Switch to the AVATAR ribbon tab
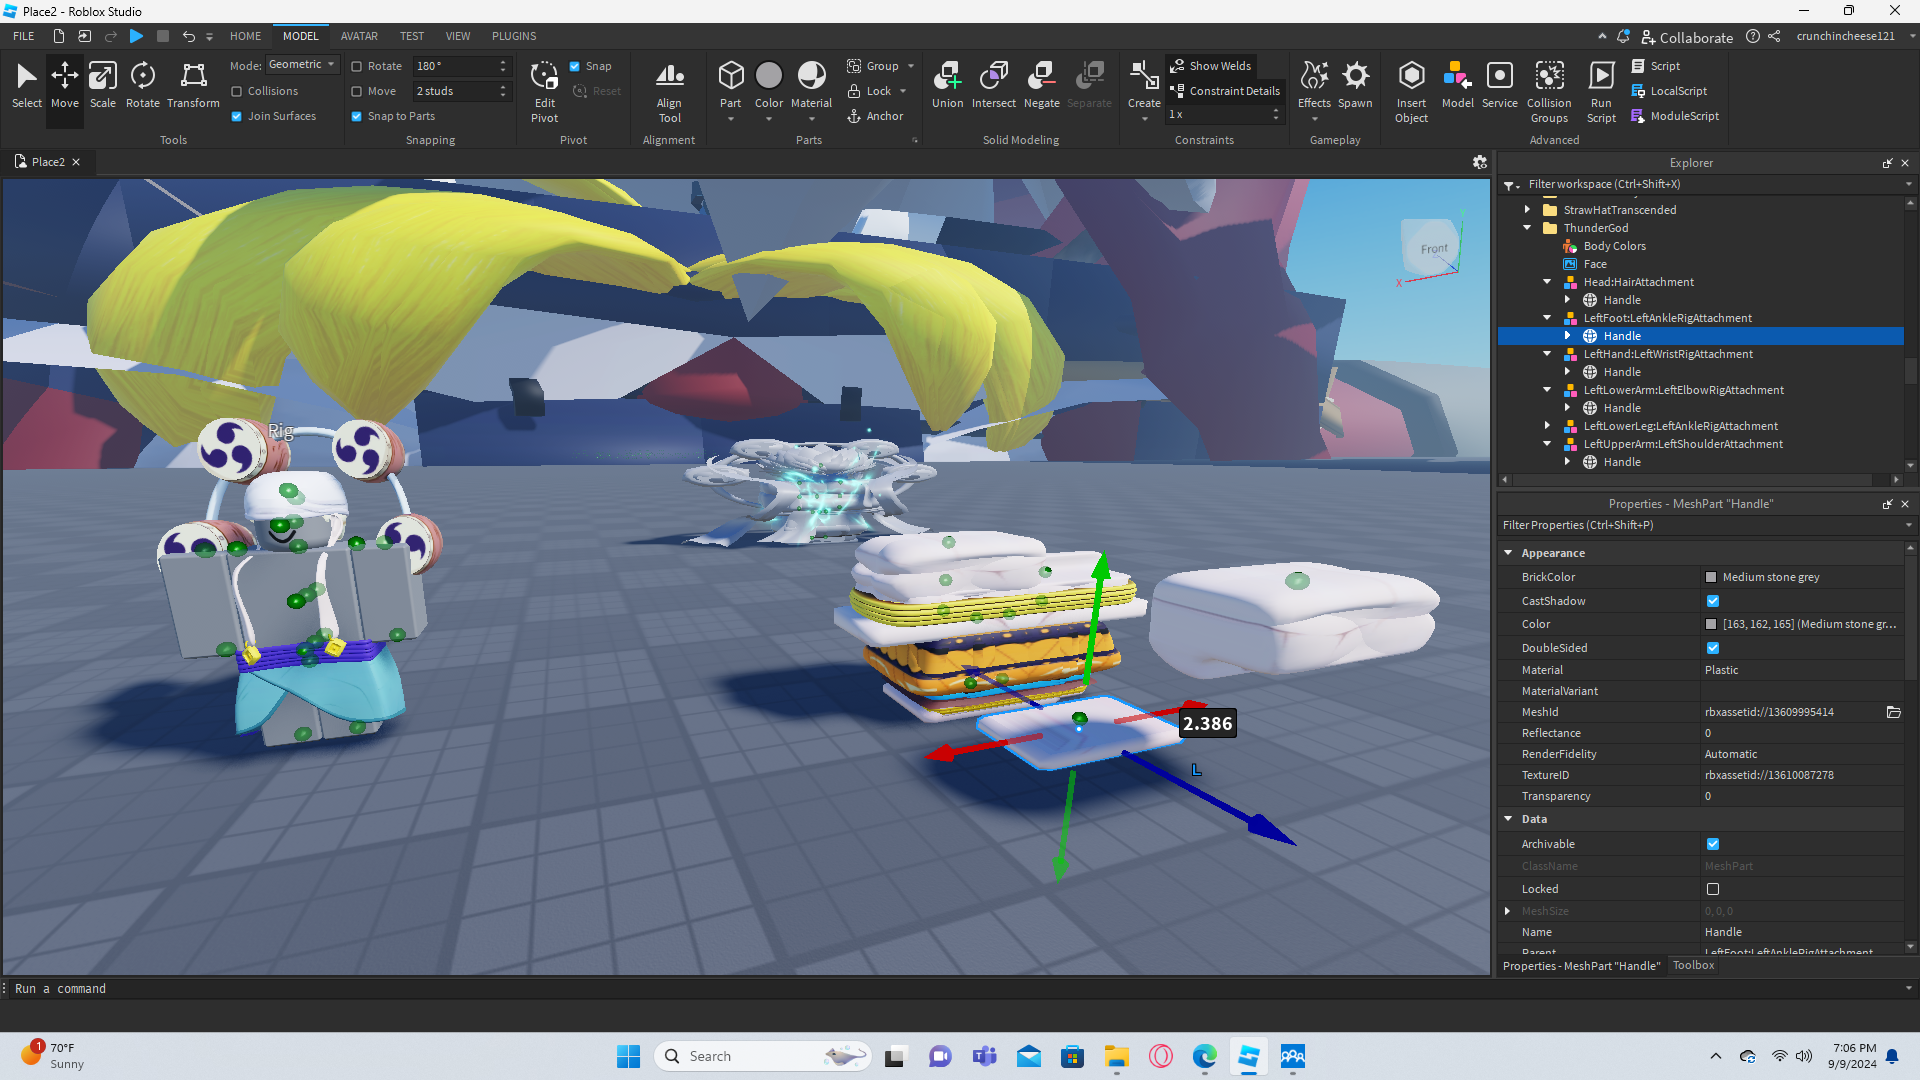This screenshot has height=1080, width=1920. pos(359,36)
